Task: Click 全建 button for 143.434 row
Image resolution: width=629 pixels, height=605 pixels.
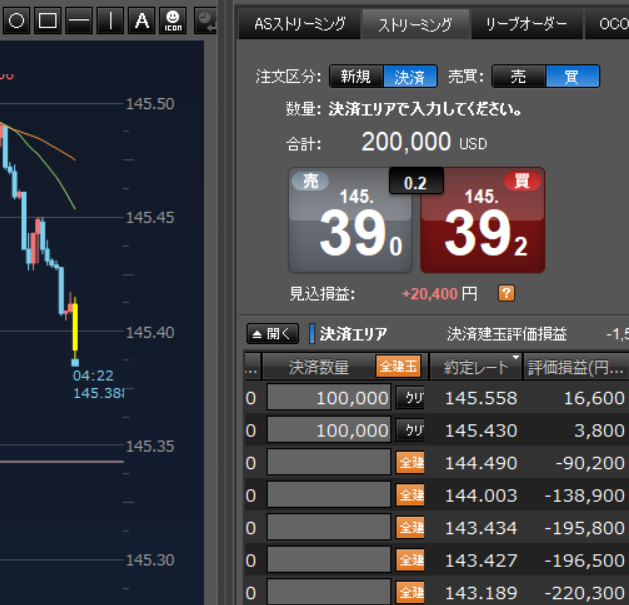Action: (x=410, y=528)
